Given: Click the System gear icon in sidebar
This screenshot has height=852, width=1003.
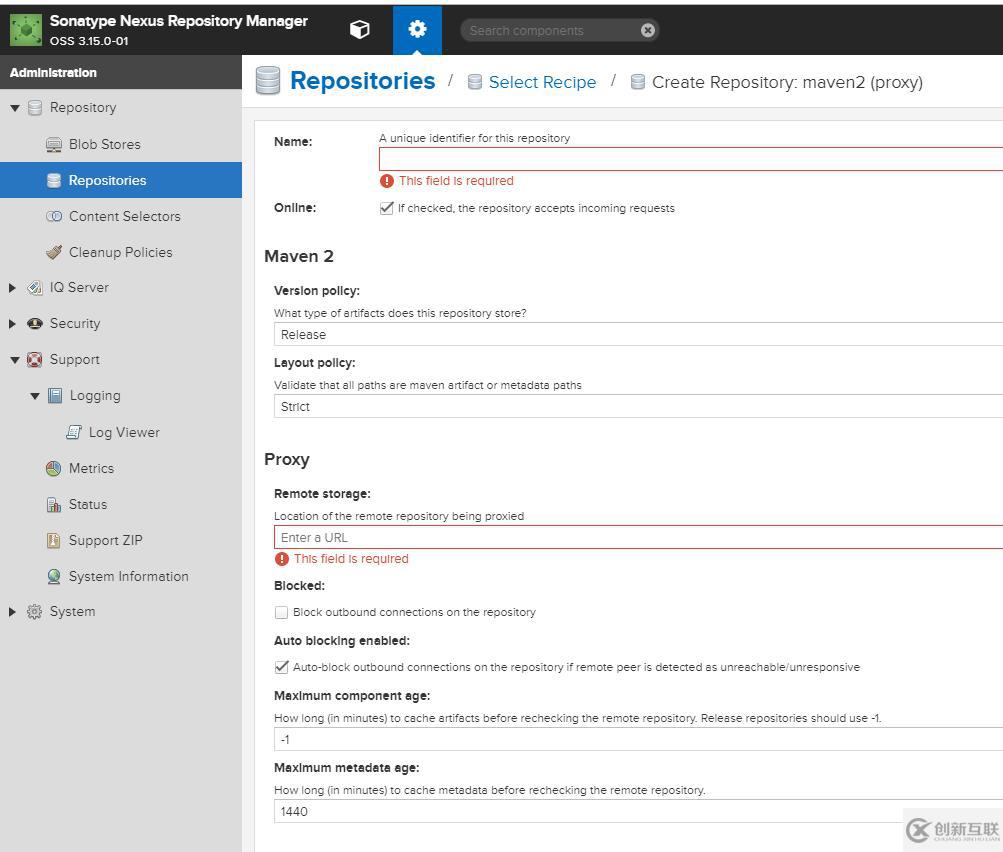Looking at the screenshot, I should (35, 611).
